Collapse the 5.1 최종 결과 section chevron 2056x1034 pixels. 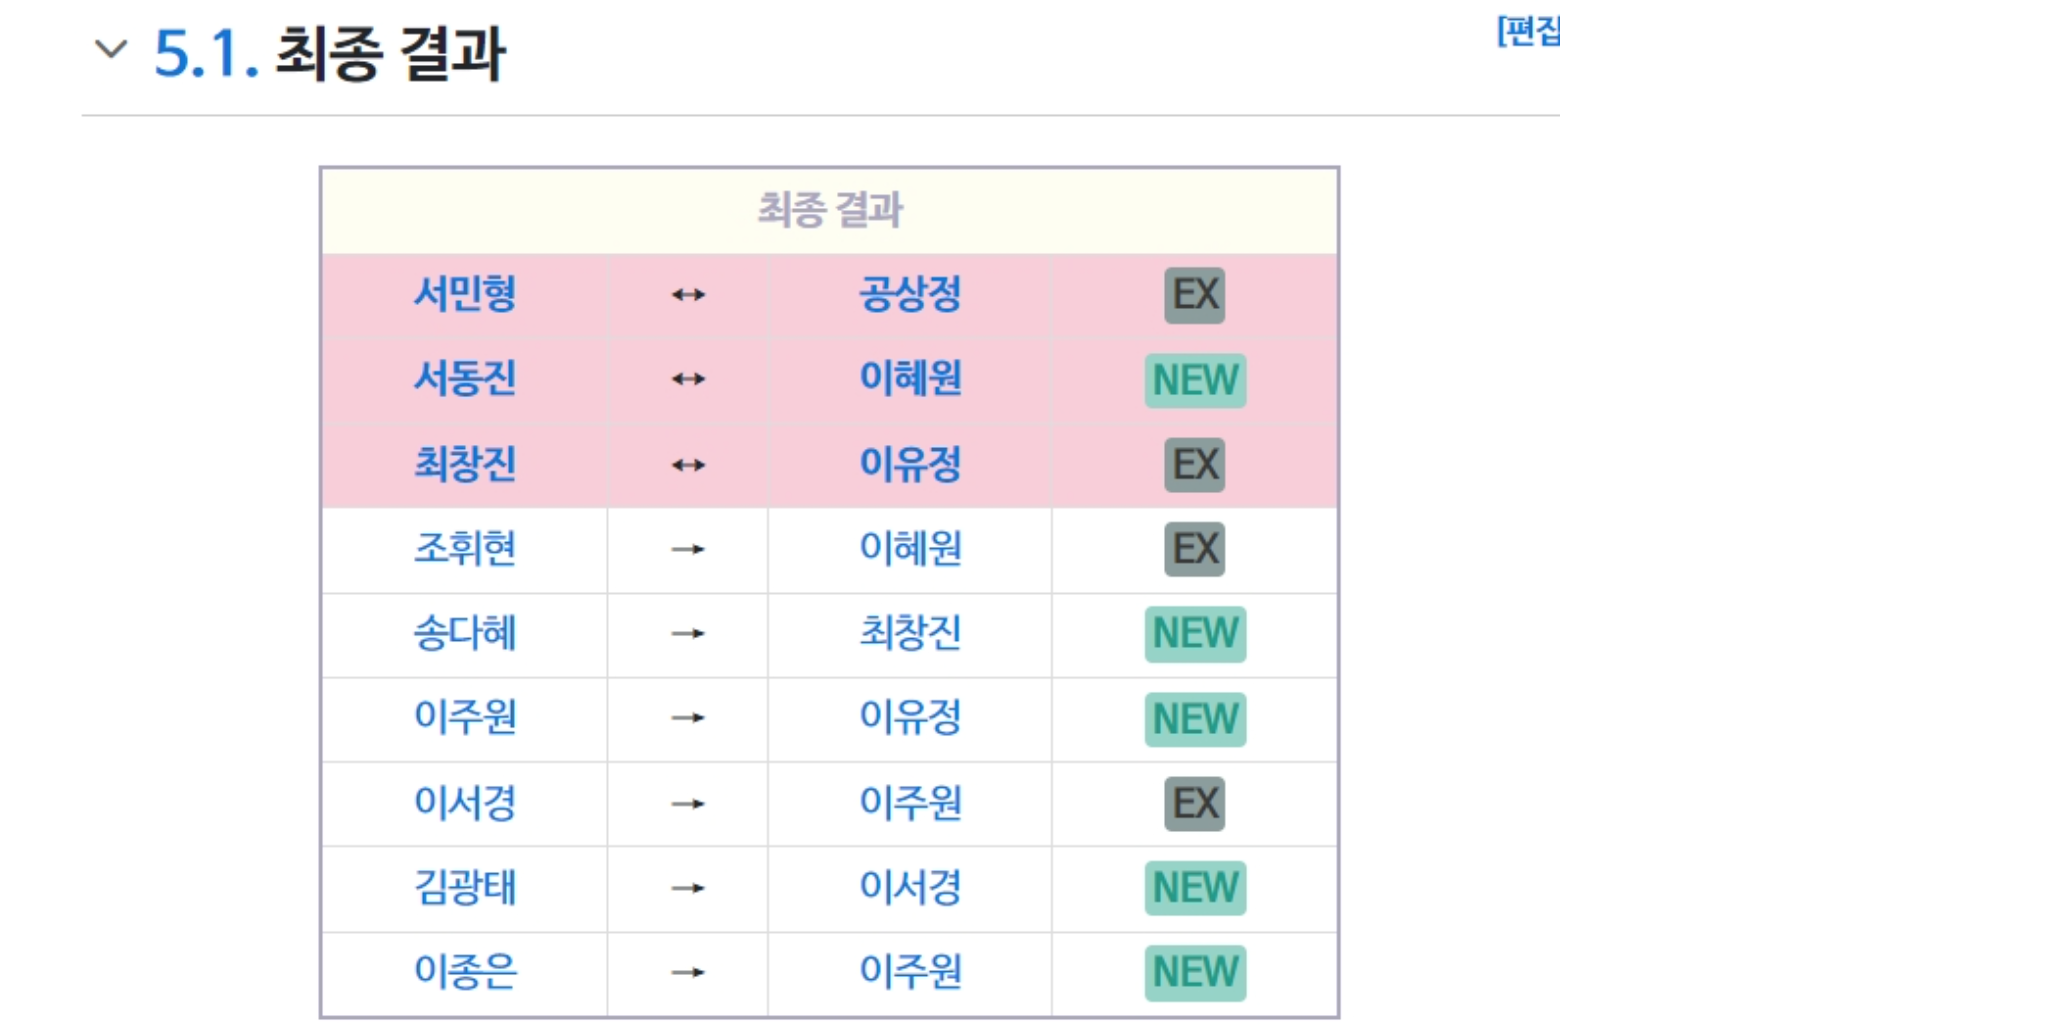(x=110, y=49)
